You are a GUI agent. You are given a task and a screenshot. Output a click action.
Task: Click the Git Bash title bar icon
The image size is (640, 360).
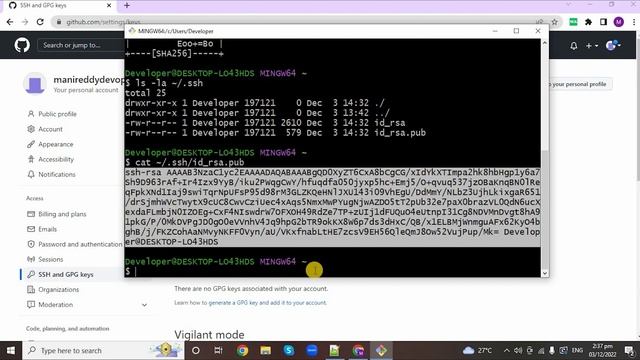(131, 31)
